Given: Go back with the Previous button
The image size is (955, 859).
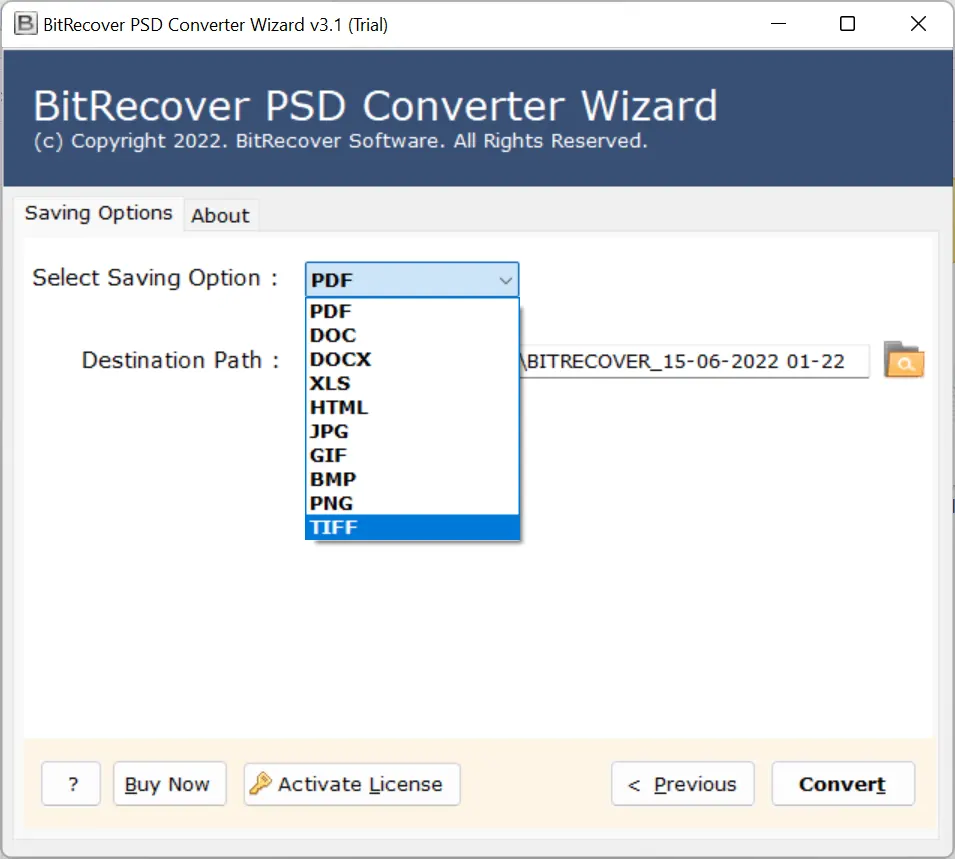Looking at the screenshot, I should 683,784.
